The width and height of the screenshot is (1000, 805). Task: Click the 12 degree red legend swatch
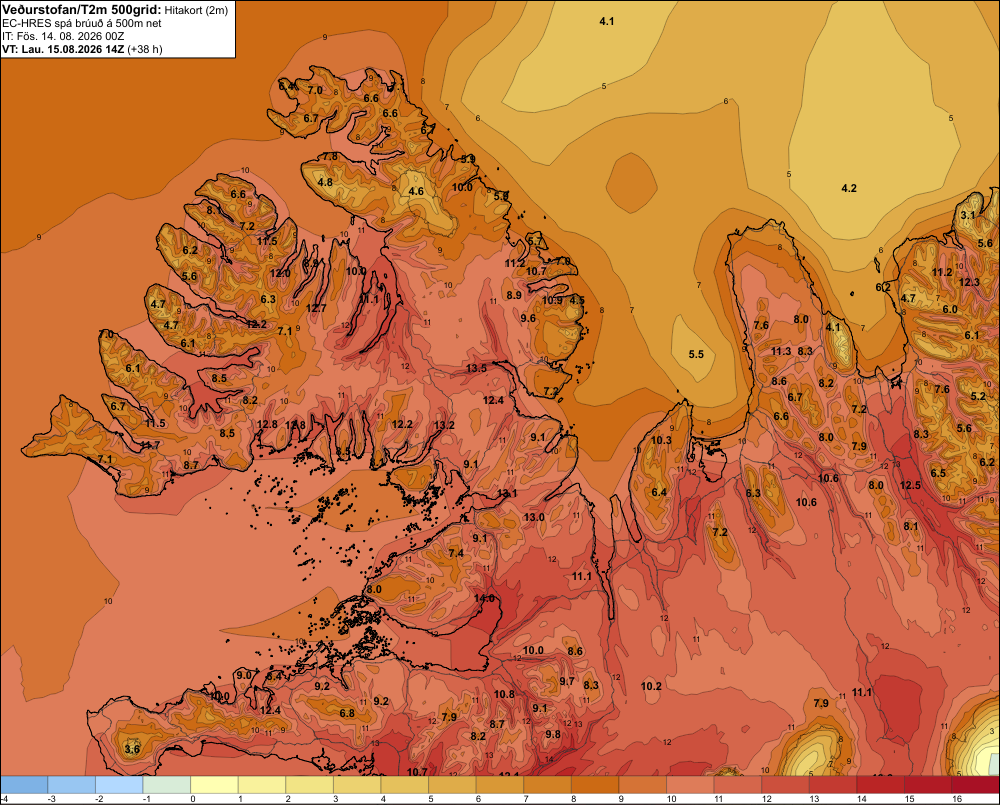[x=786, y=785]
